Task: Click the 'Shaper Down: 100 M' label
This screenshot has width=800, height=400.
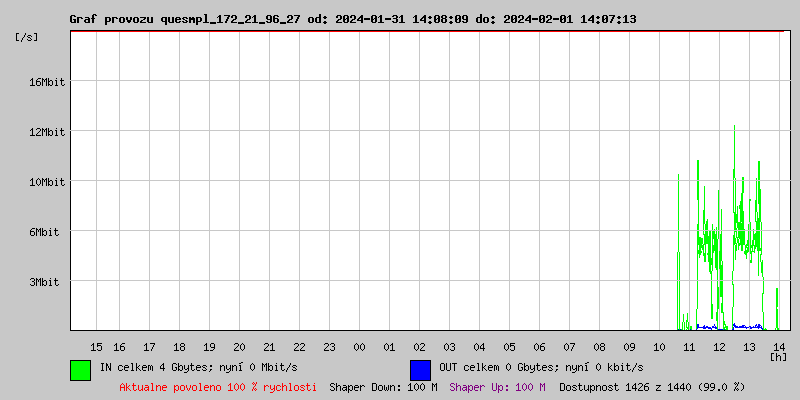Action: pyautogui.click(x=383, y=386)
